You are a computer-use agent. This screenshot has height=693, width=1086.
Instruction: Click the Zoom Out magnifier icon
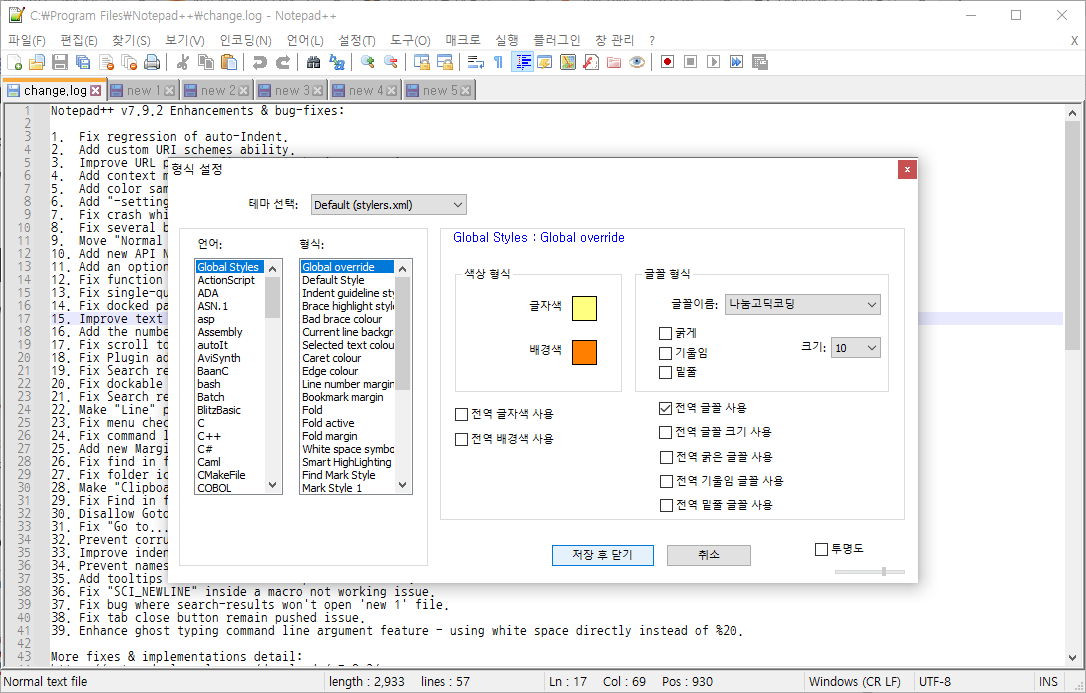coord(391,62)
